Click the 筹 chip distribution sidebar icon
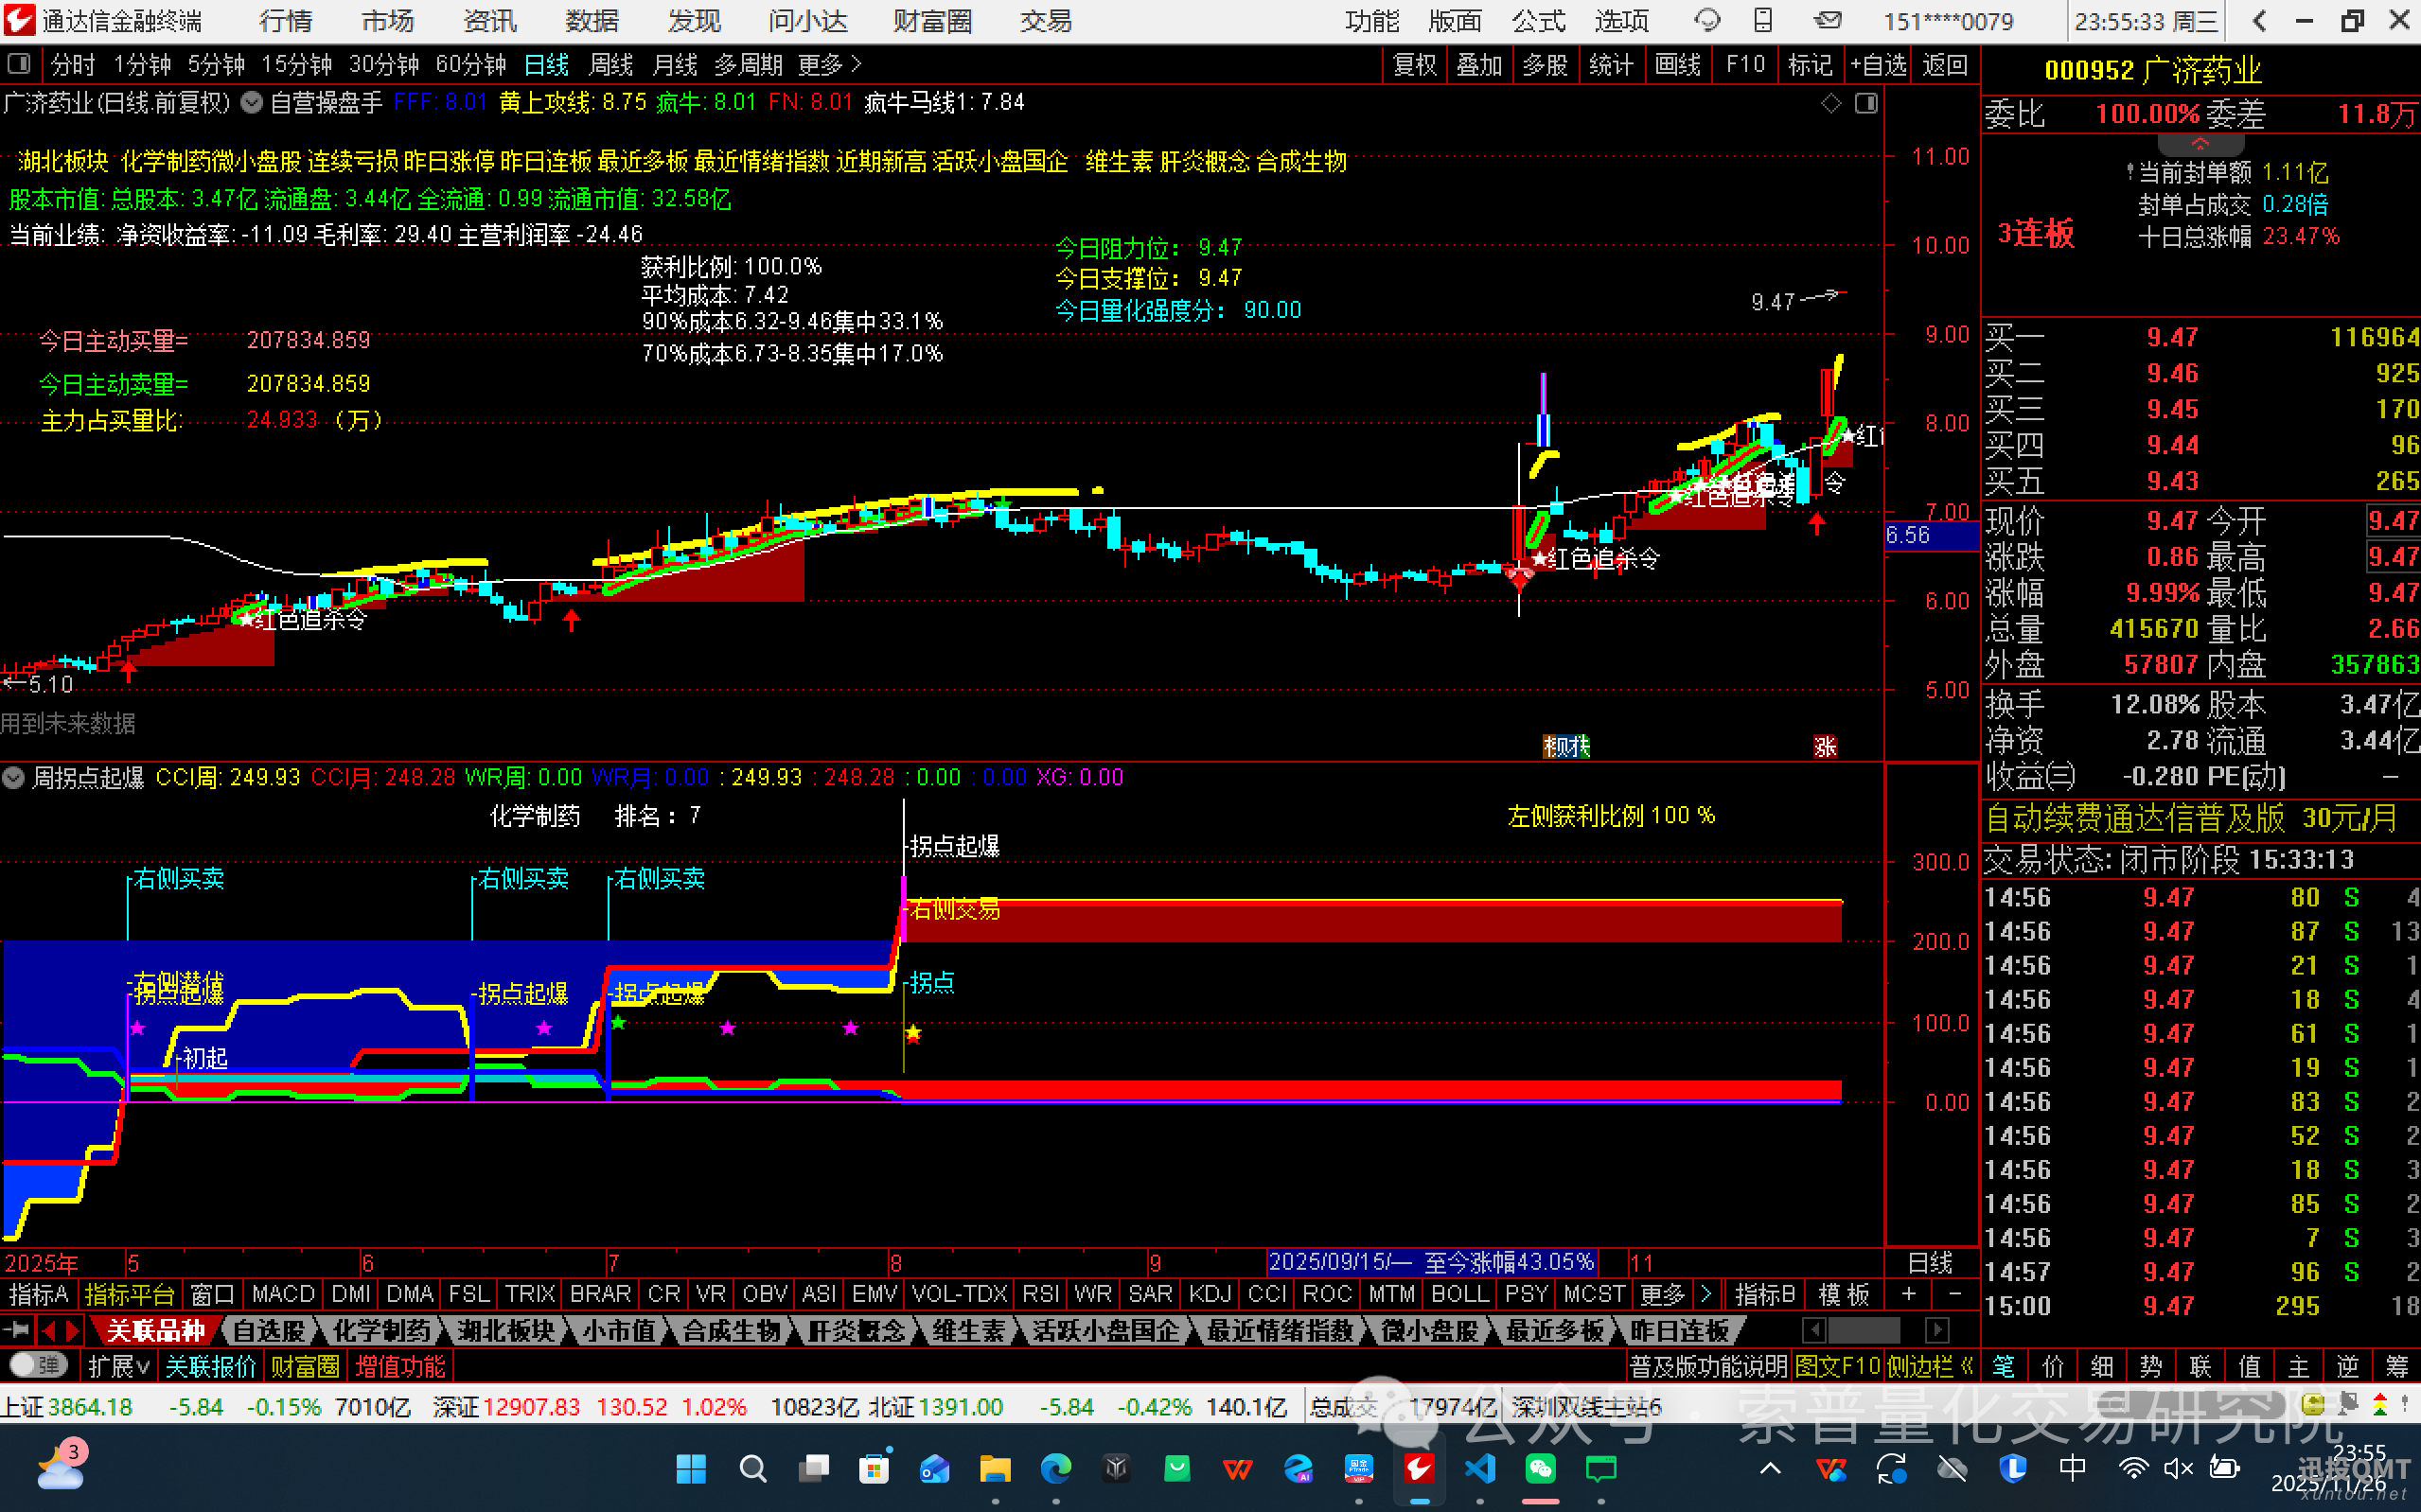This screenshot has height=1512, width=2421. click(x=2395, y=1364)
